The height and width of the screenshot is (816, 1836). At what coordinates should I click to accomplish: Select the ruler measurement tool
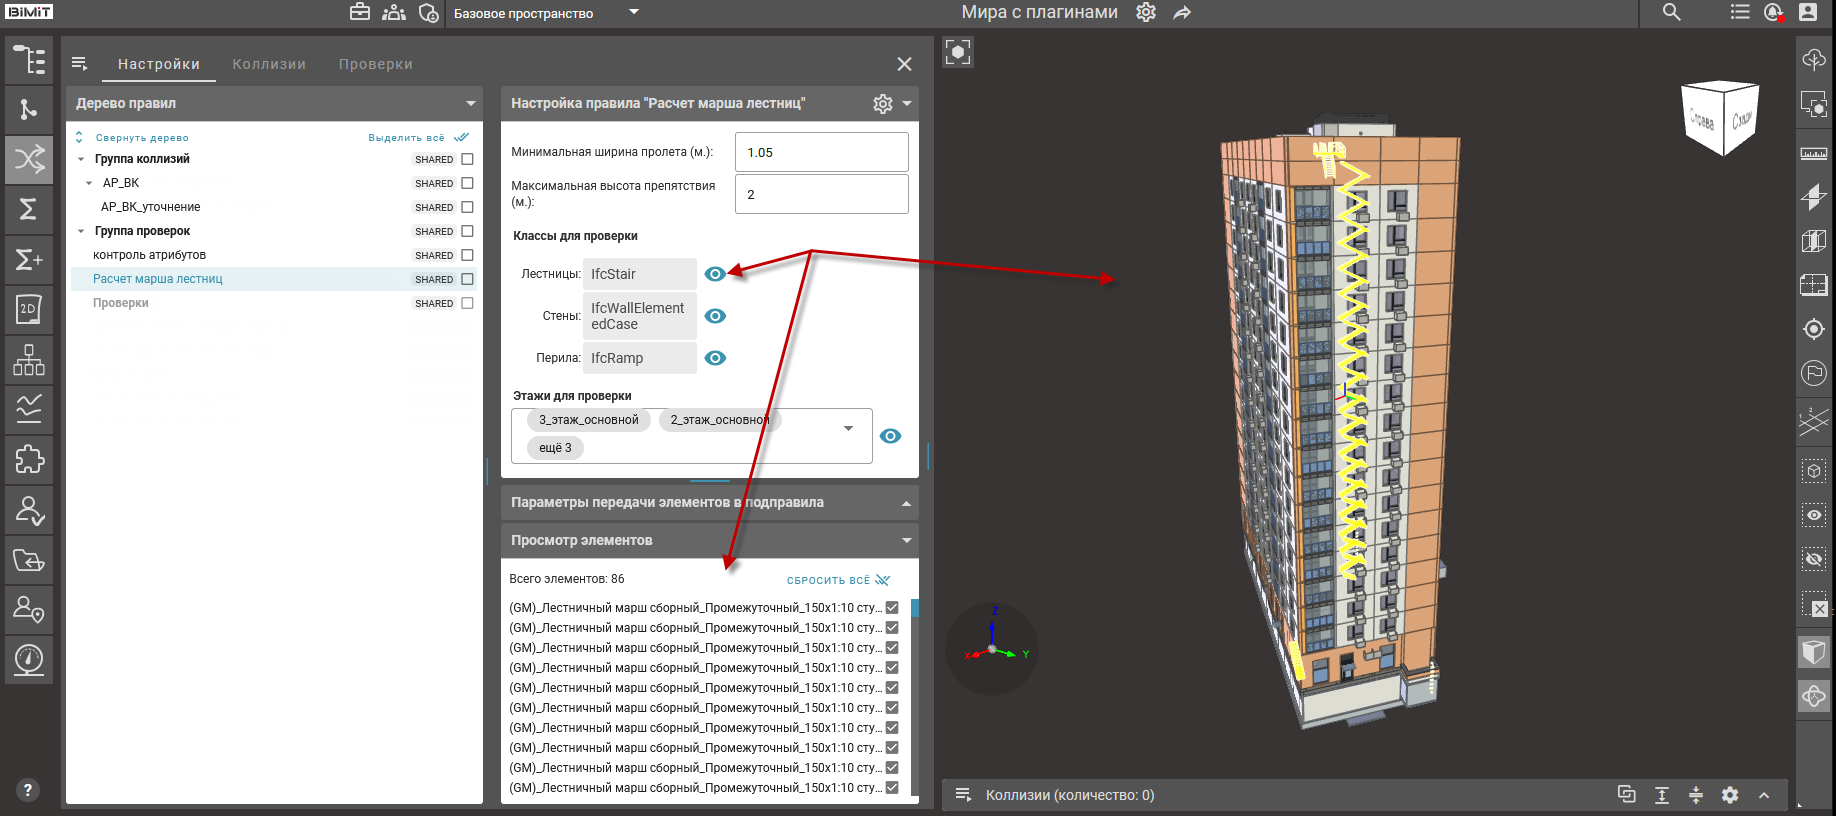(1814, 154)
